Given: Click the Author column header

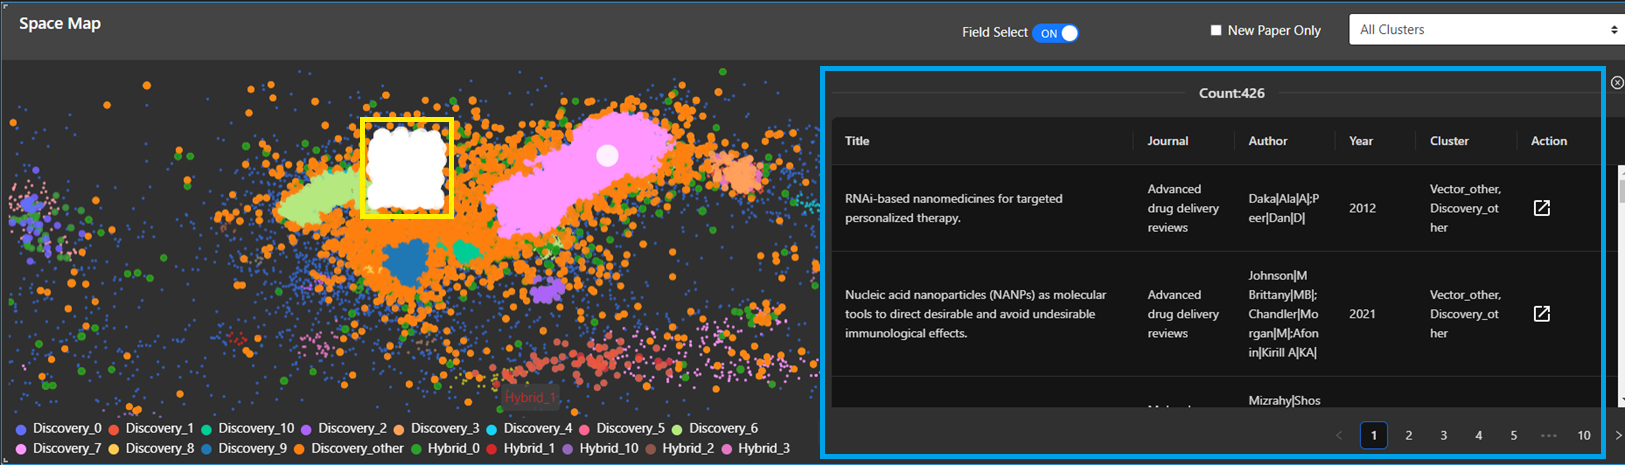Looking at the screenshot, I should [x=1268, y=141].
